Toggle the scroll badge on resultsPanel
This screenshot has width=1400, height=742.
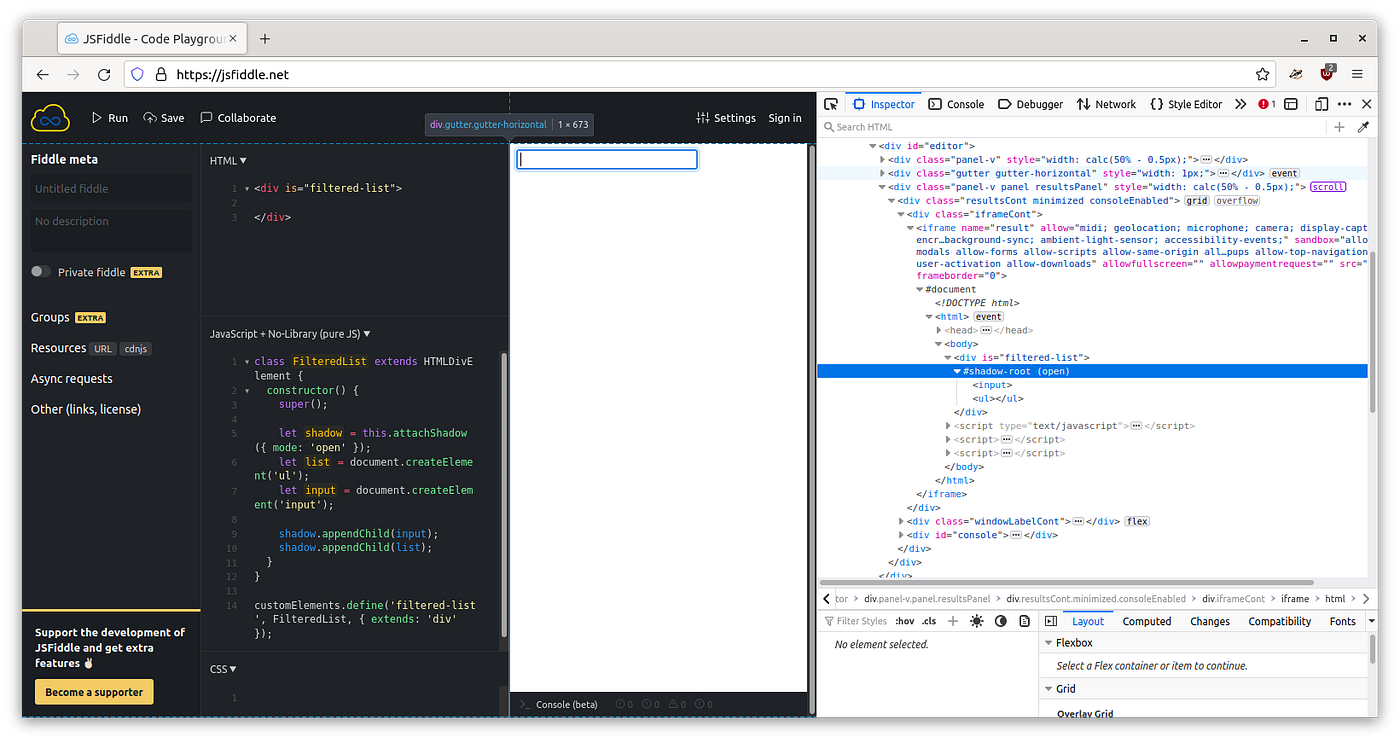[x=1329, y=187]
